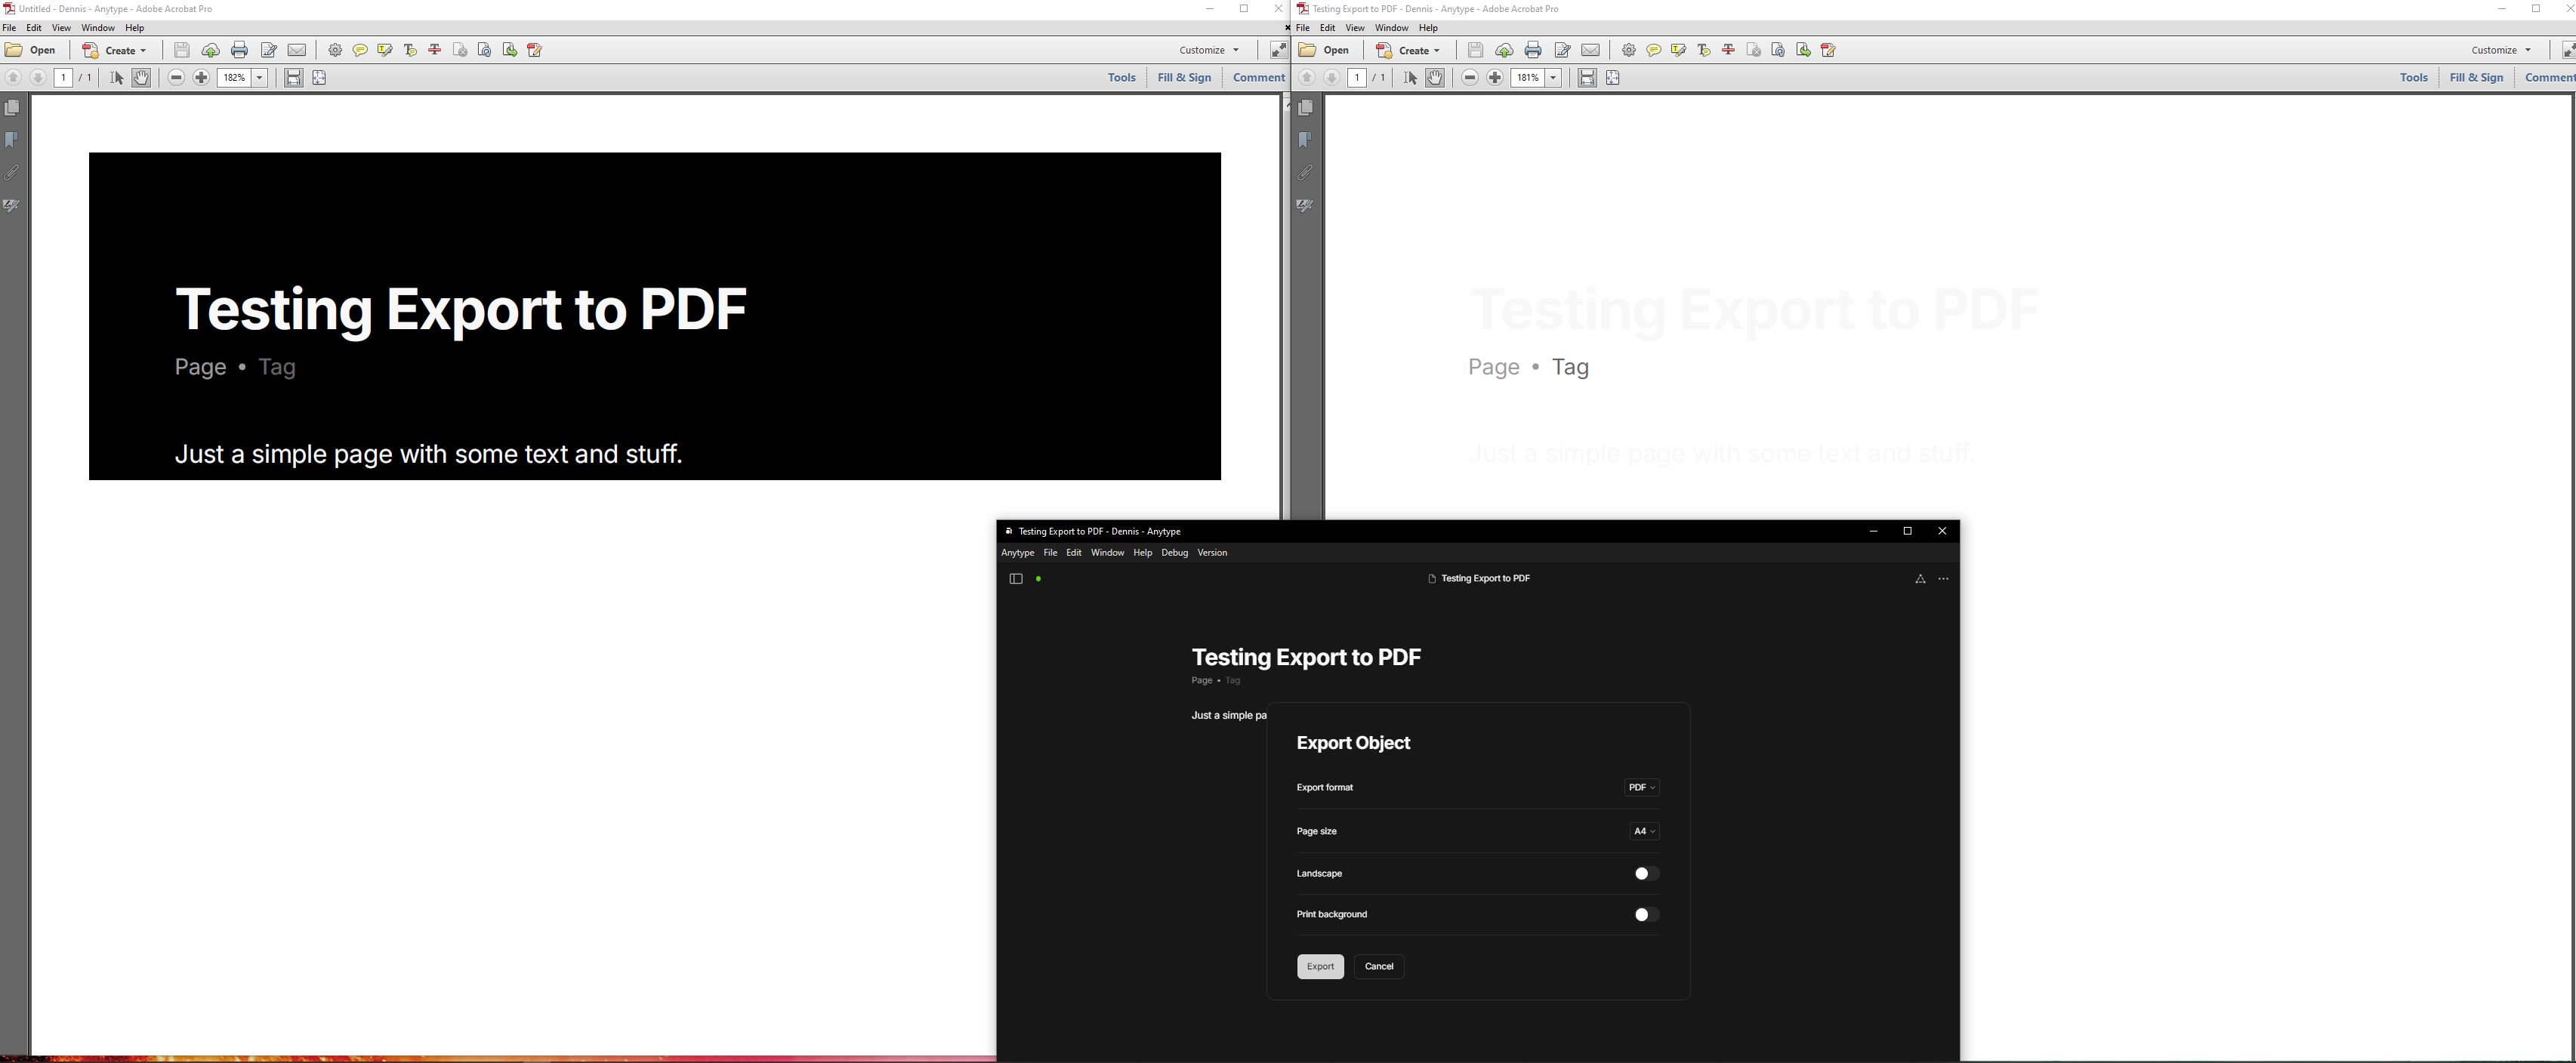Click fit one full page icon in left Acrobat

click(x=319, y=78)
